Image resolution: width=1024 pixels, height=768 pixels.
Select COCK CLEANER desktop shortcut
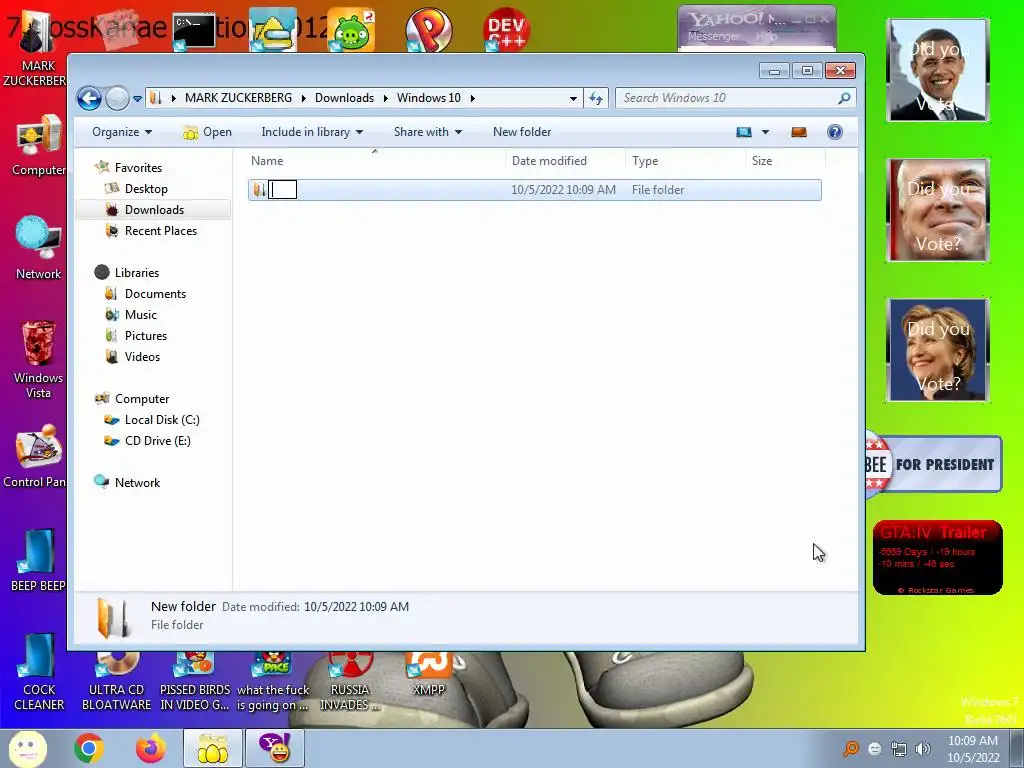[x=39, y=673]
